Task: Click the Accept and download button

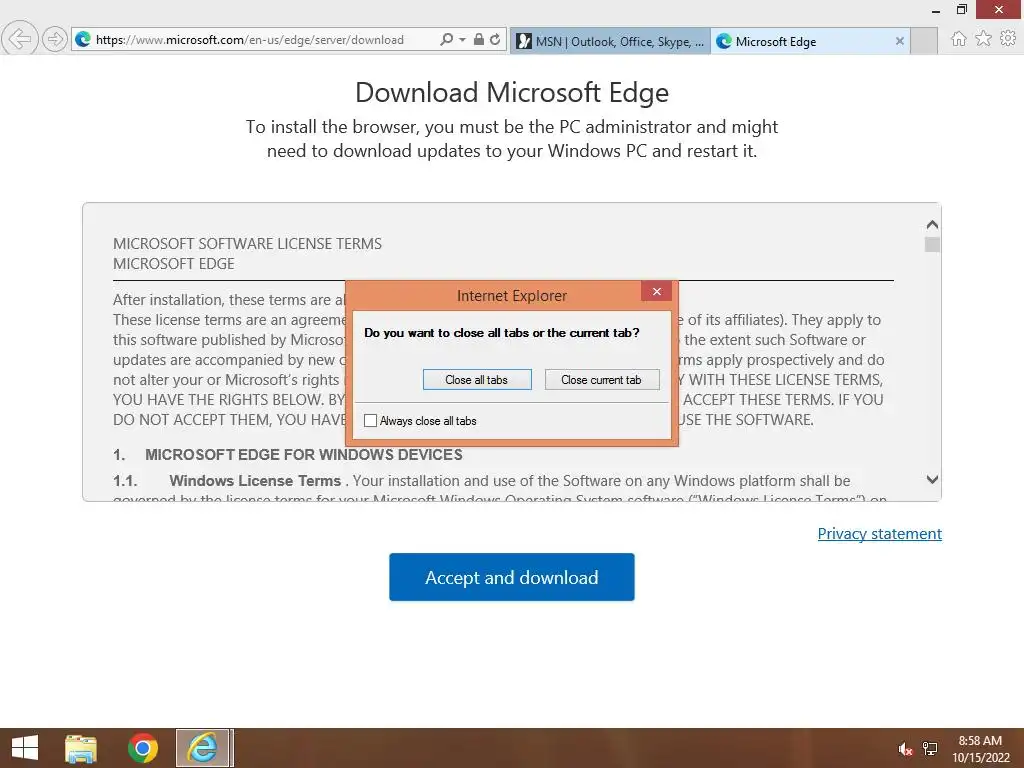Action: coord(511,577)
